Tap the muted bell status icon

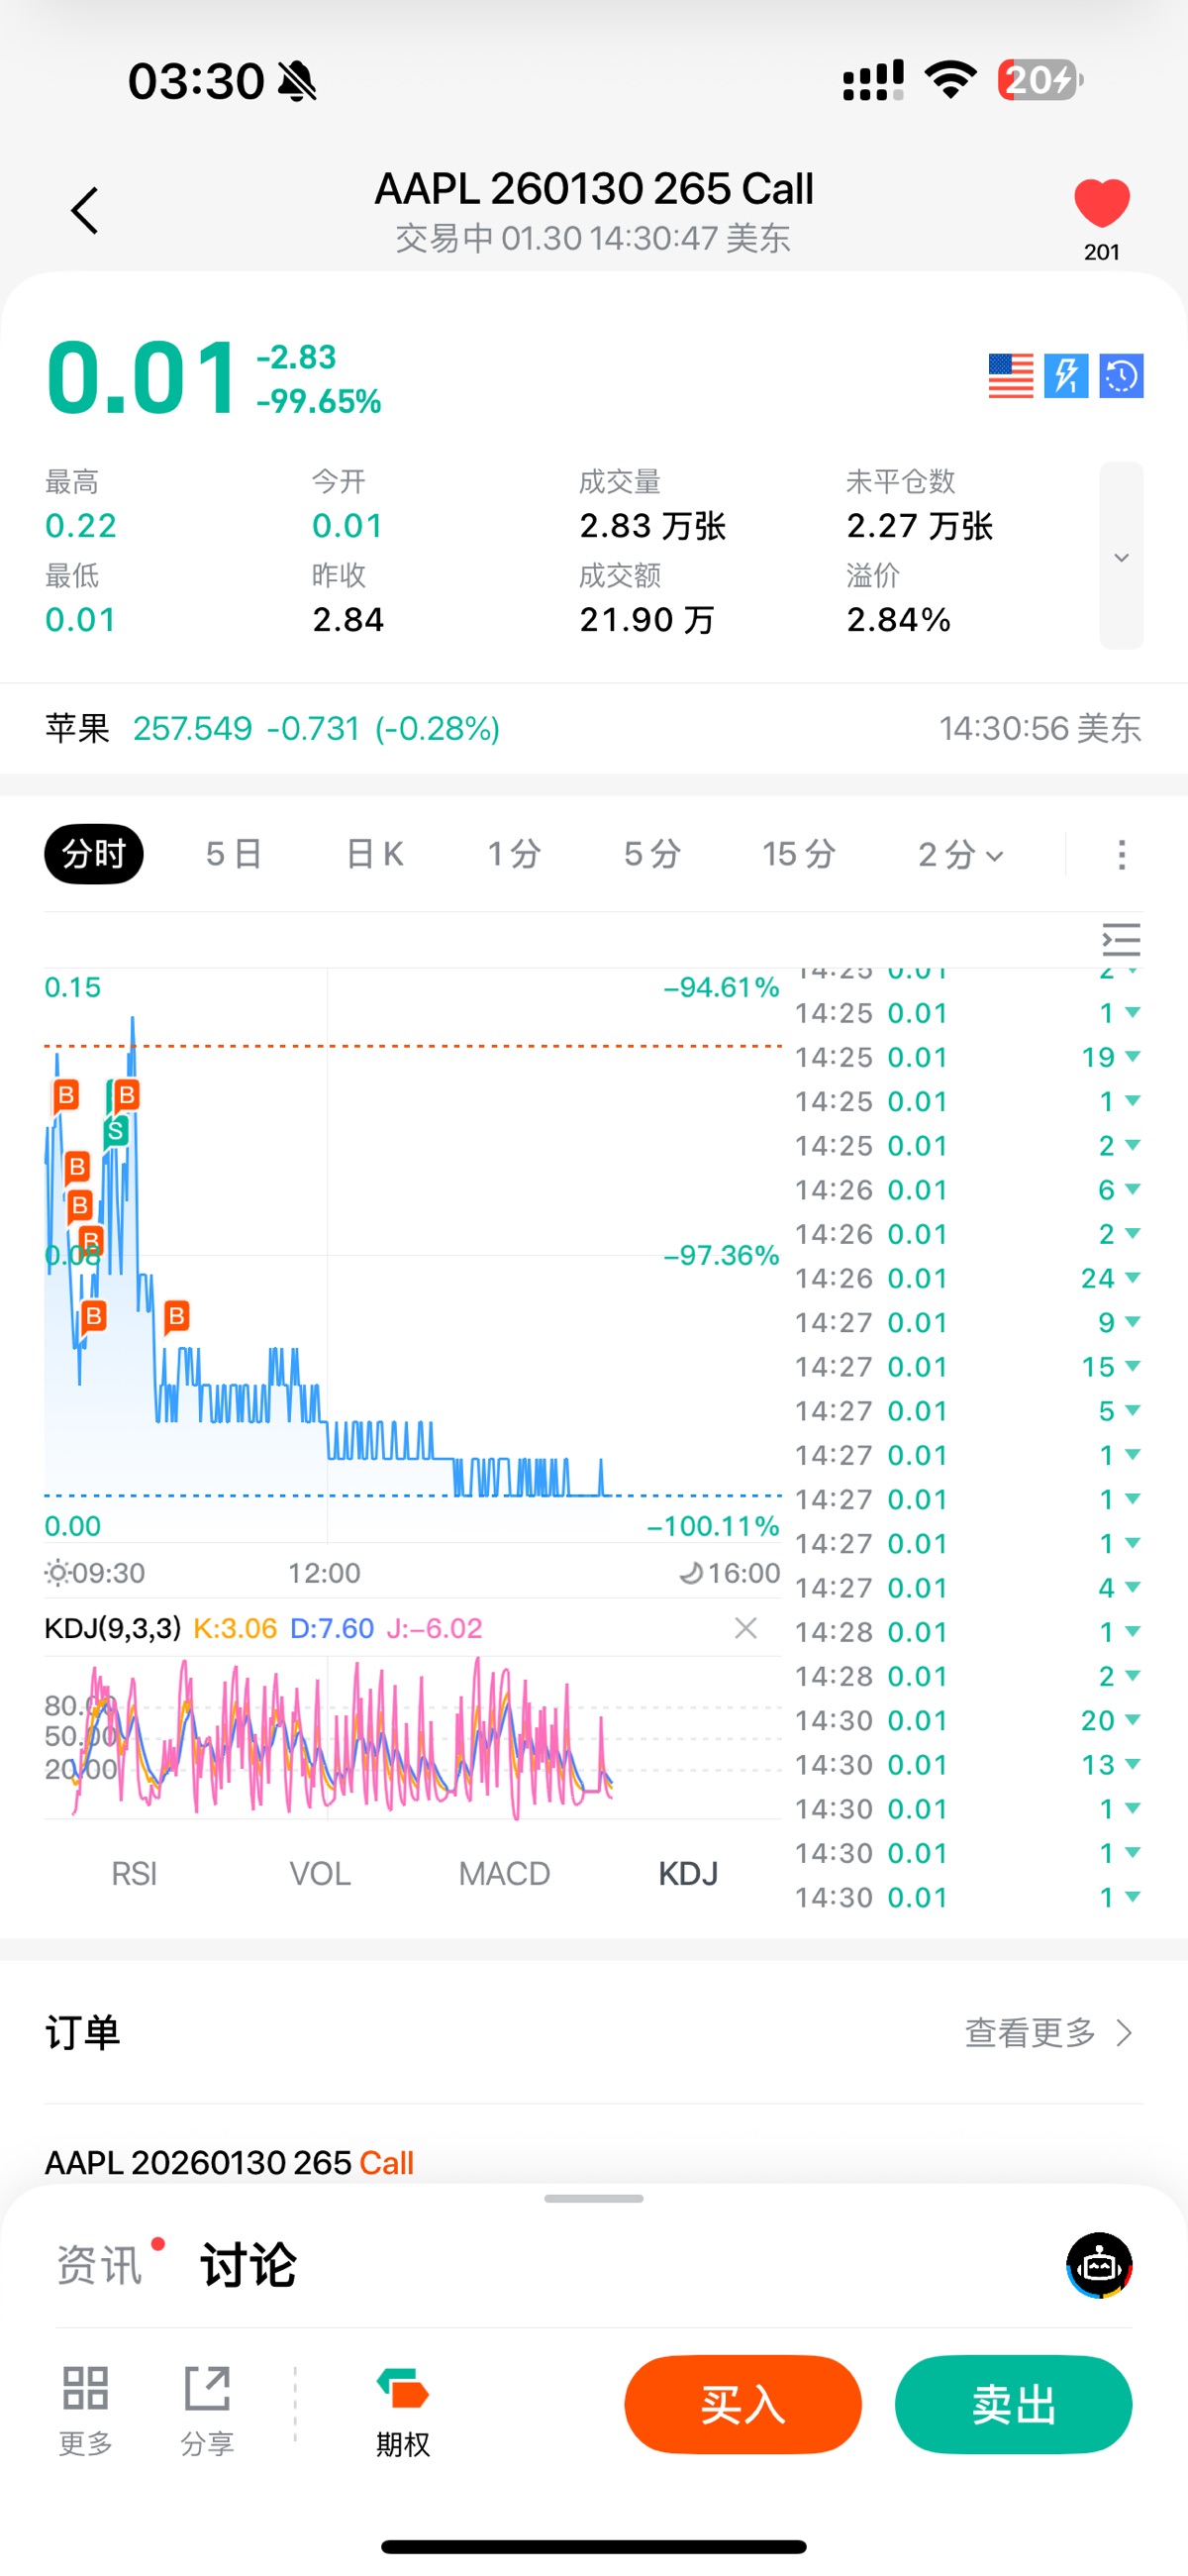click(x=297, y=81)
